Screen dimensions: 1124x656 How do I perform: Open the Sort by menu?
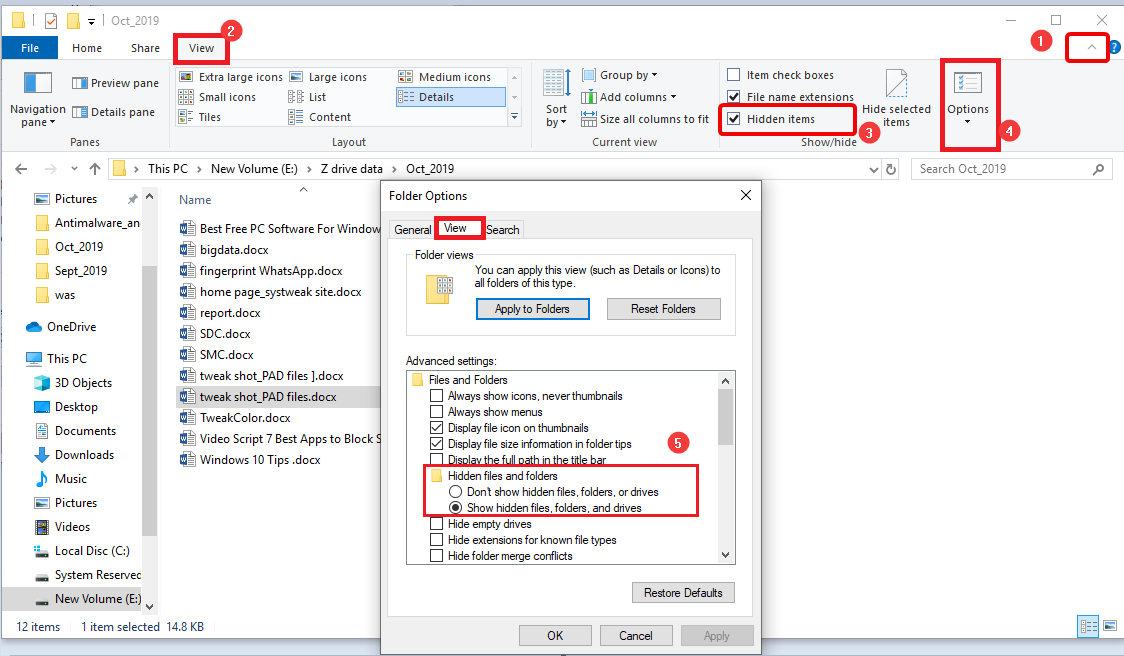[556, 99]
